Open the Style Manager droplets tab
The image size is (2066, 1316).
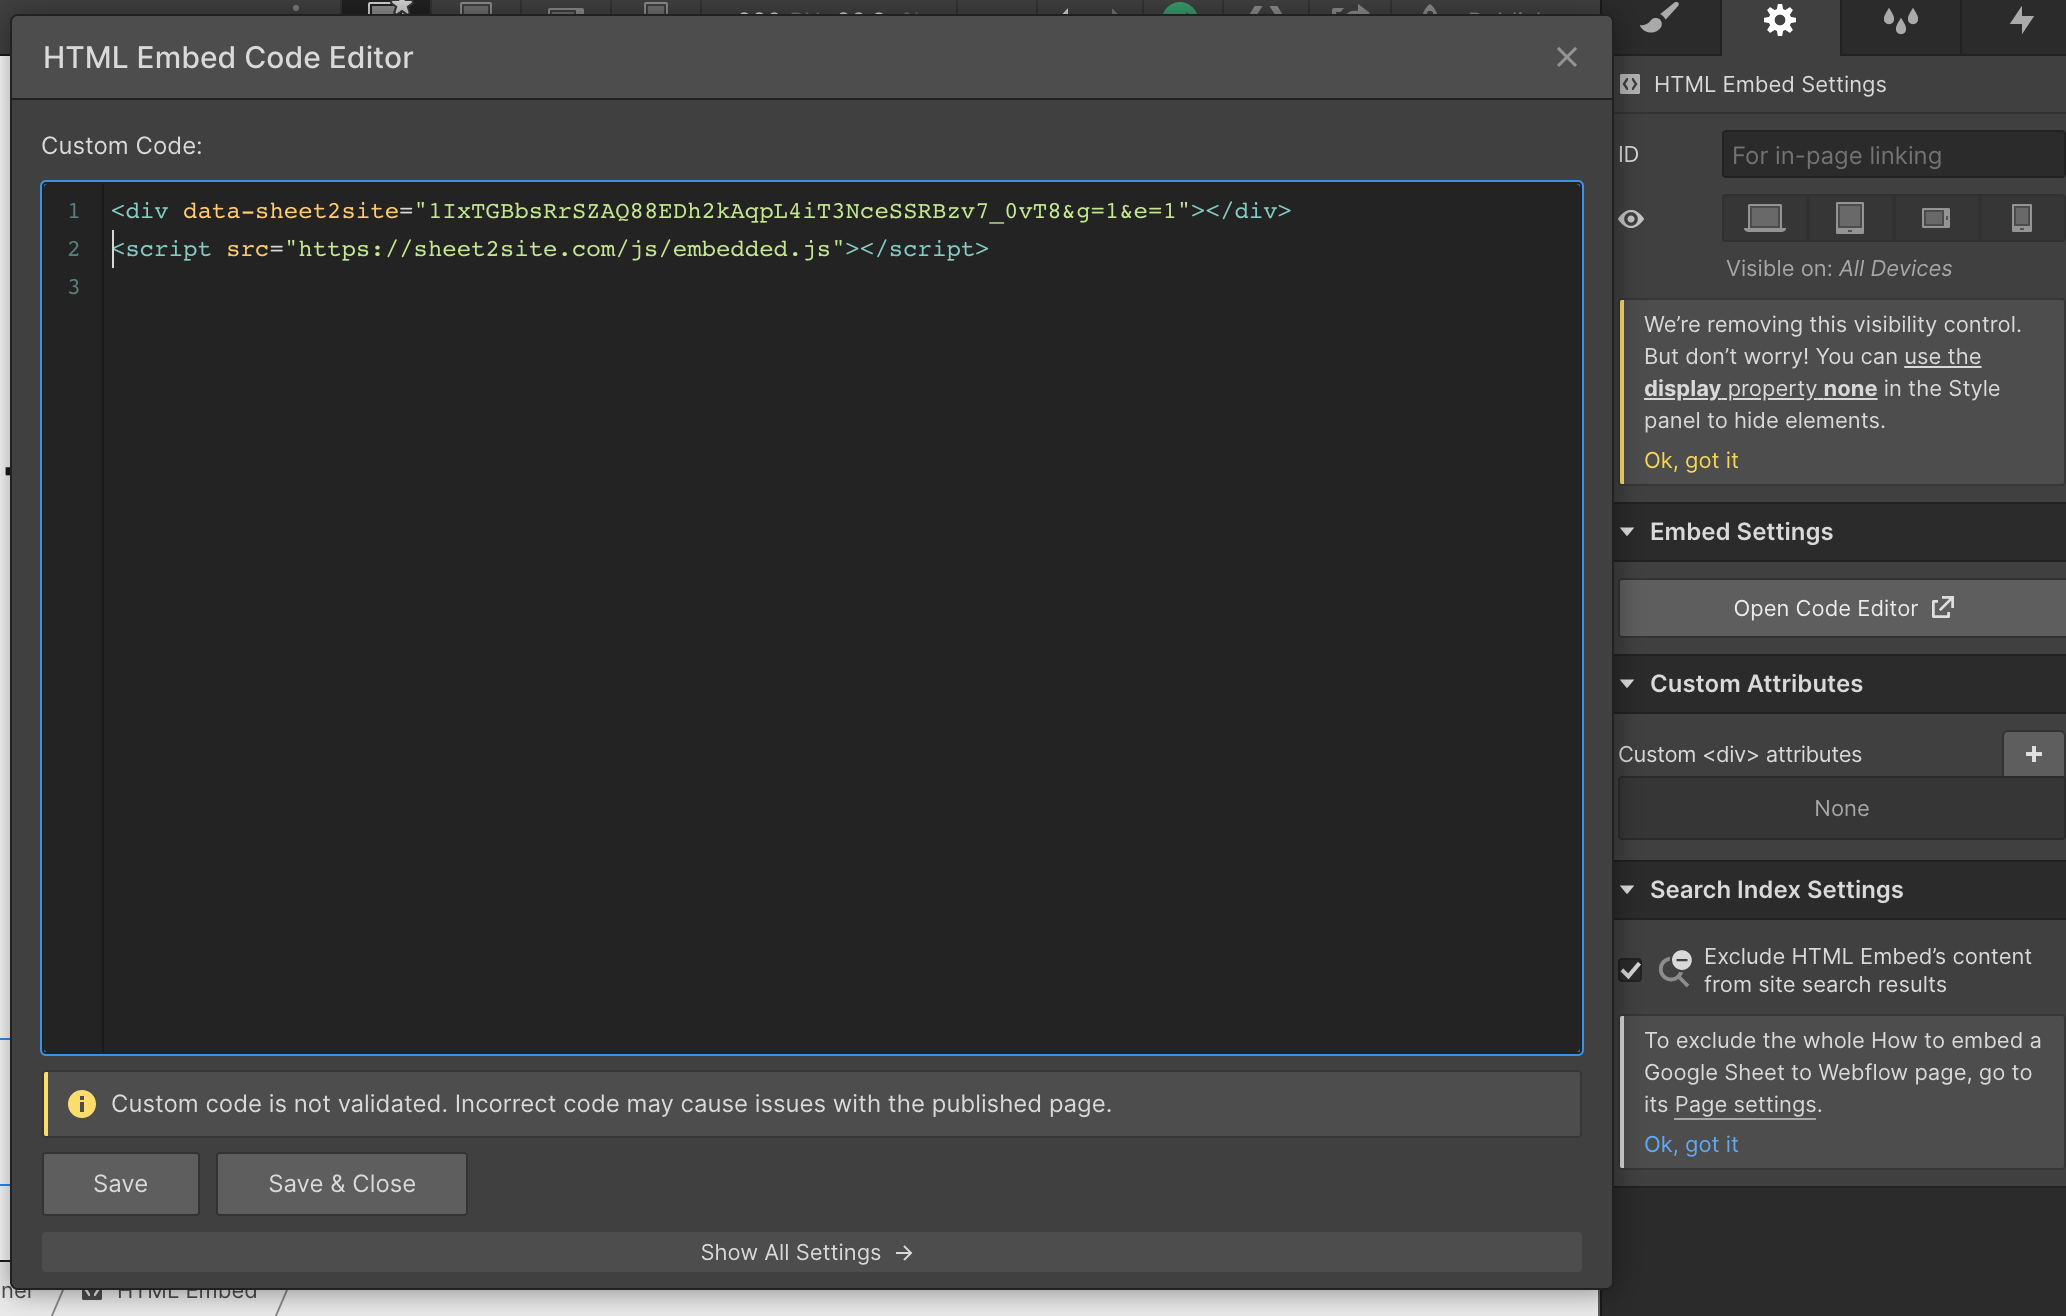pos(1900,22)
